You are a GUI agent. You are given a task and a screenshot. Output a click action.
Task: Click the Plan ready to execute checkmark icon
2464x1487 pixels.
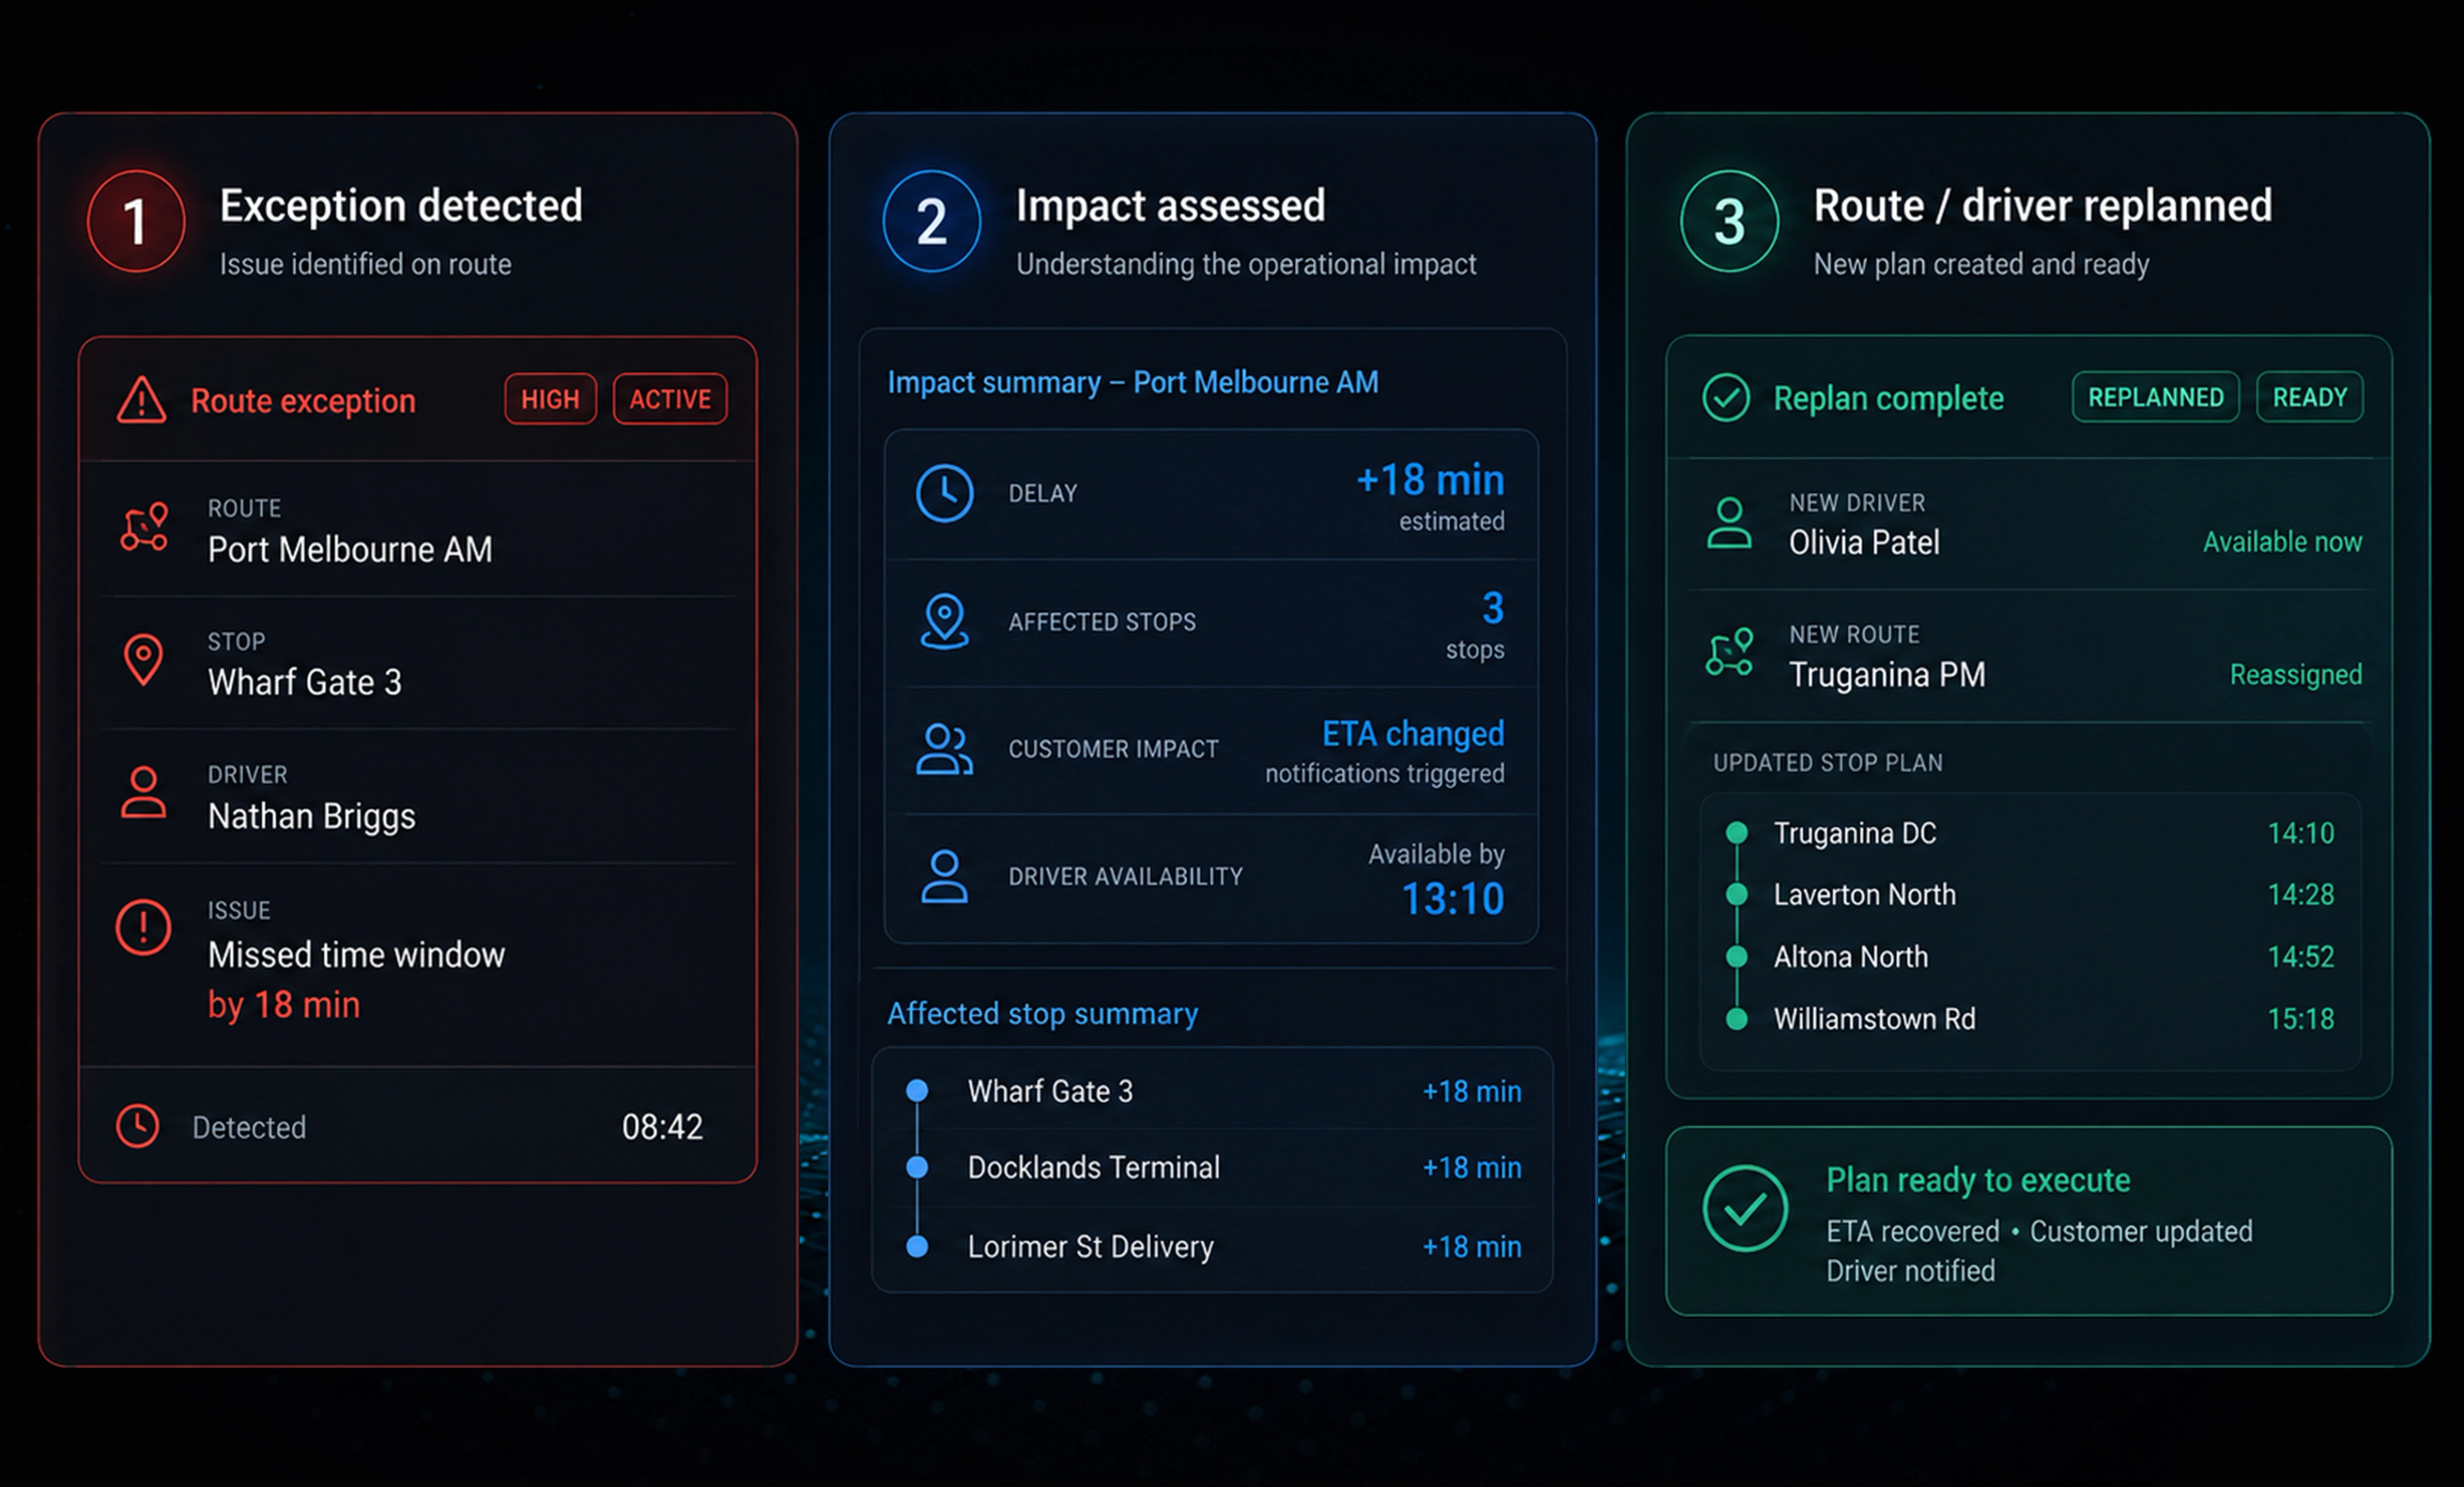click(1745, 1208)
